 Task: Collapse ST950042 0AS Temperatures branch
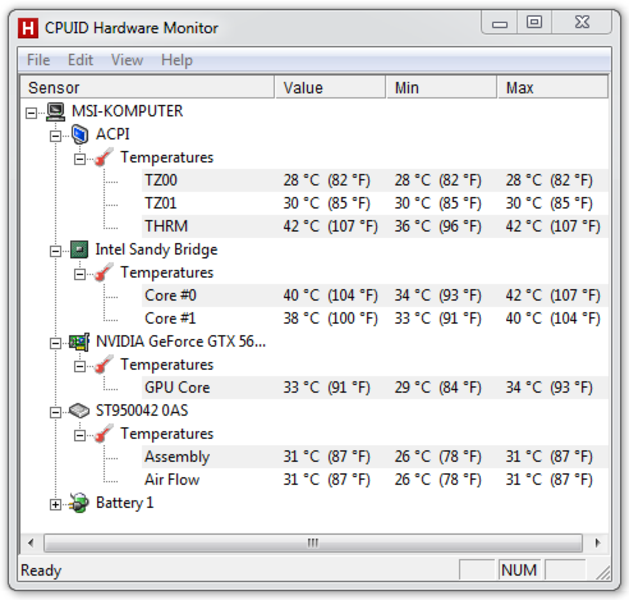[x=80, y=436]
